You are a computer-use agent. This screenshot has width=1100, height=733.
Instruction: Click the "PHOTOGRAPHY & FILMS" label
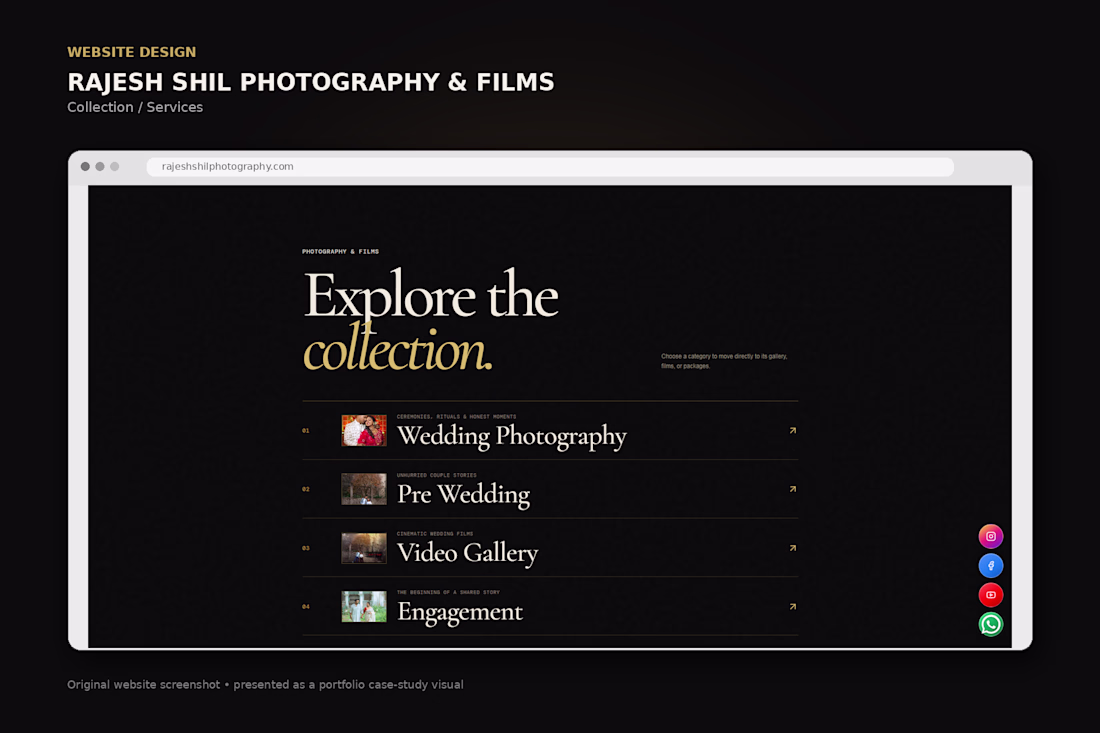coord(340,252)
